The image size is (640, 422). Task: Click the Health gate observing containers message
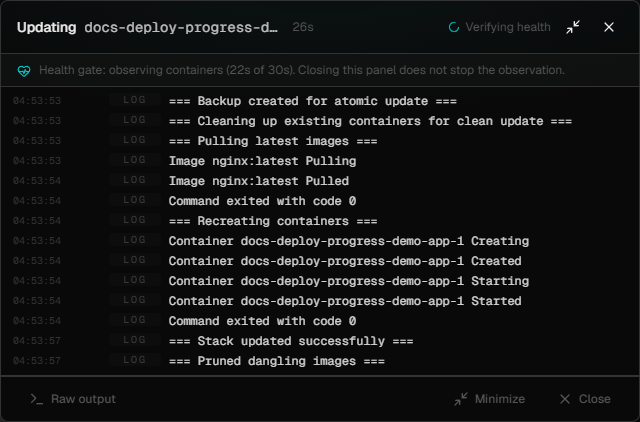[302, 70]
